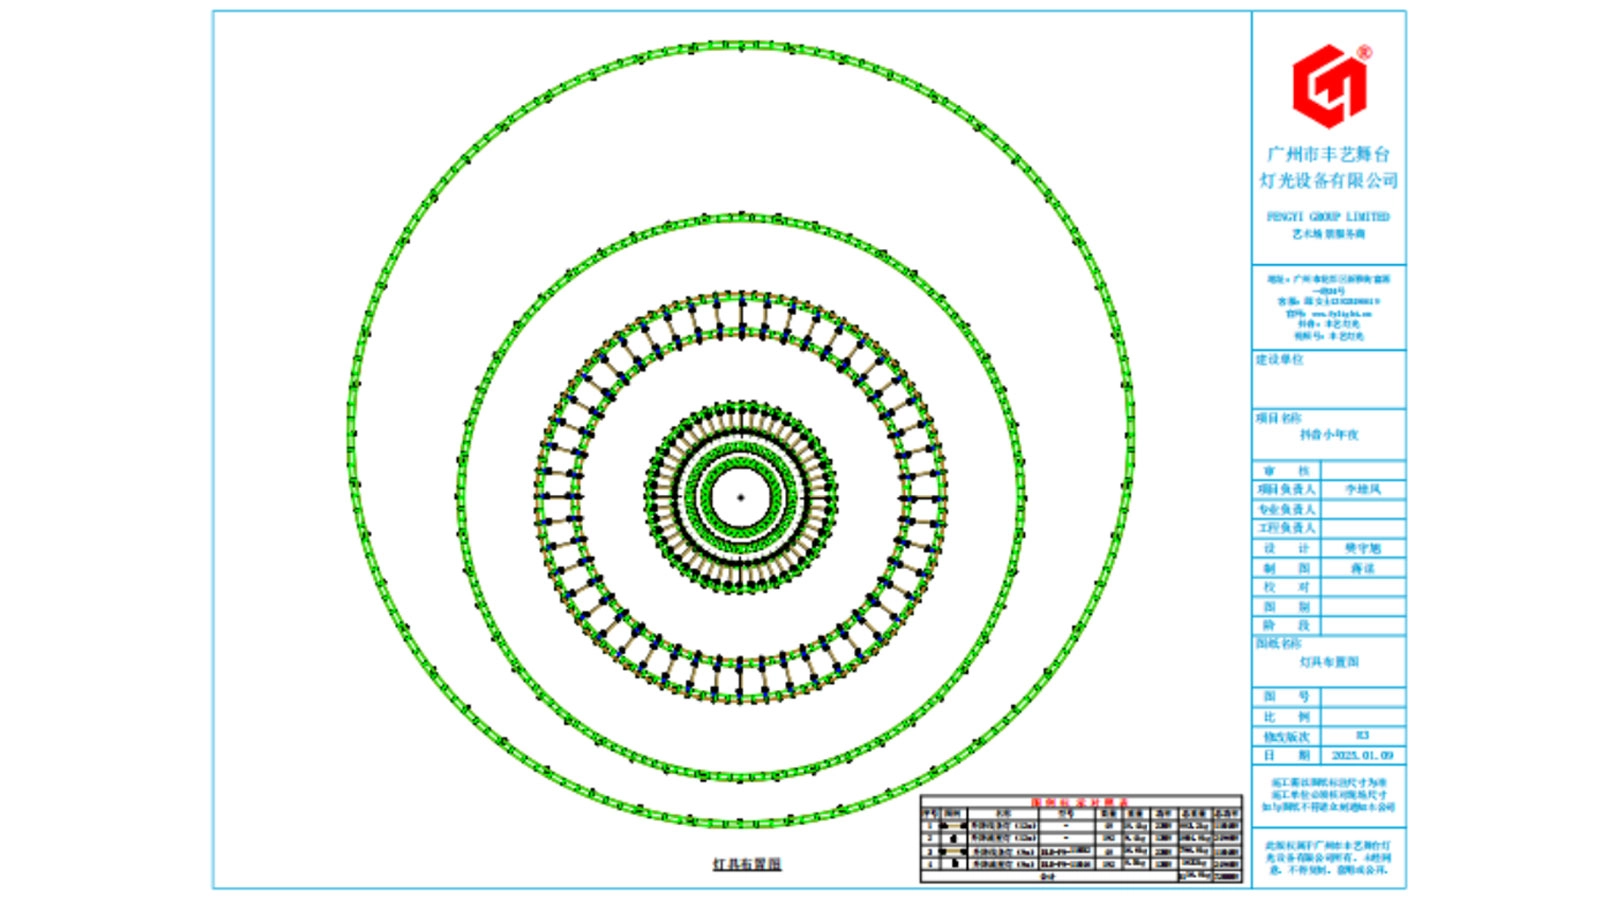The width and height of the screenshot is (1600, 900).
Task: Click the 制图 drafter name cell
Action: point(1362,568)
